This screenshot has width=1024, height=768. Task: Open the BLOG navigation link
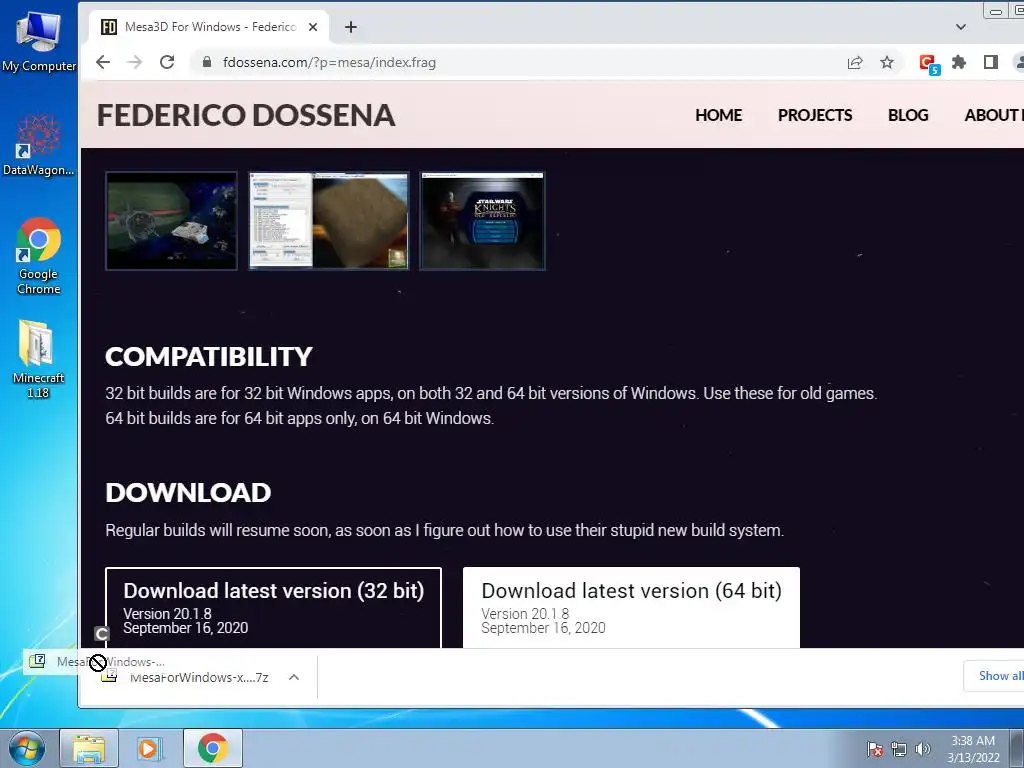(x=908, y=116)
